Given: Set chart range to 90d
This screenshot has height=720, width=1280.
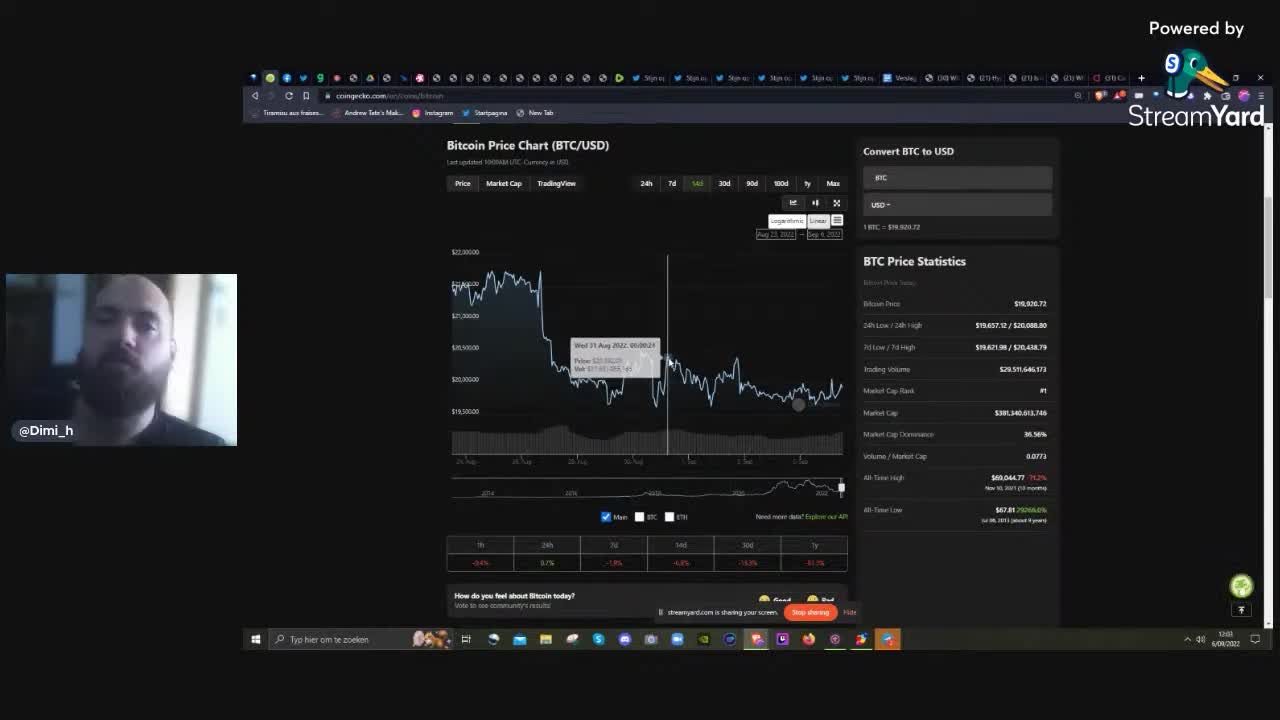Looking at the screenshot, I should click(752, 184).
